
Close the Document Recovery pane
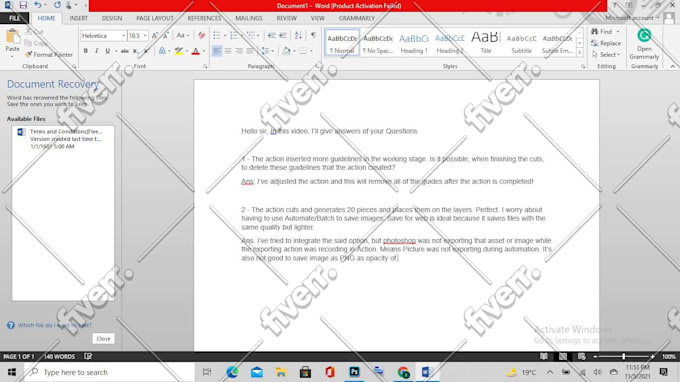point(103,339)
